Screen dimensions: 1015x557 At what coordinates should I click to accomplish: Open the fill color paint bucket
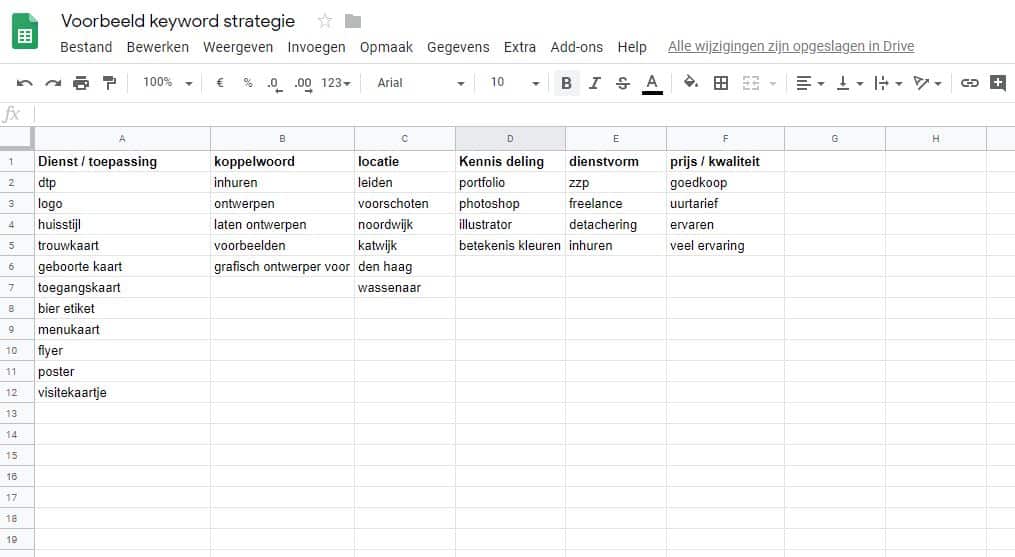[x=690, y=83]
